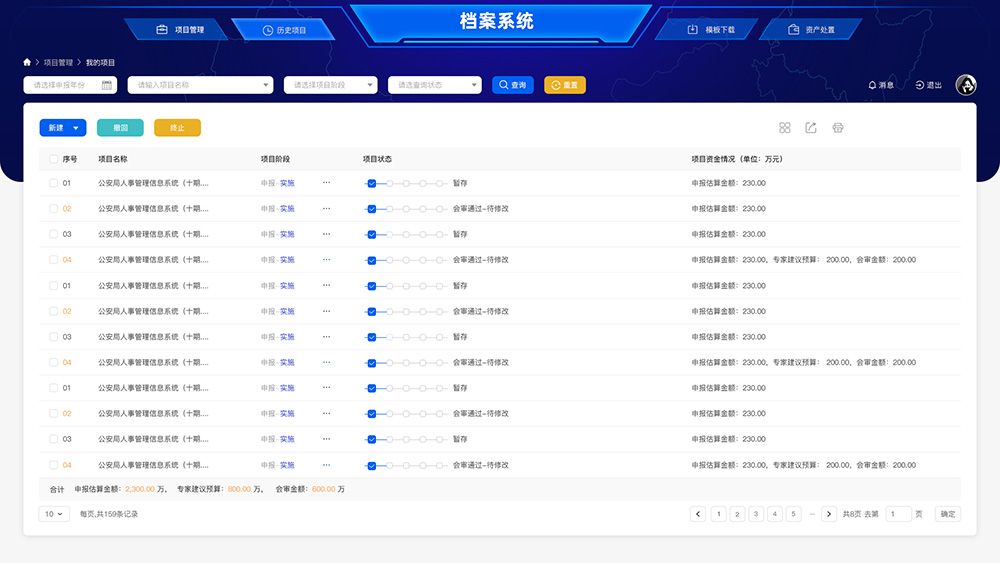Click the home icon in the breadcrumb

28,62
